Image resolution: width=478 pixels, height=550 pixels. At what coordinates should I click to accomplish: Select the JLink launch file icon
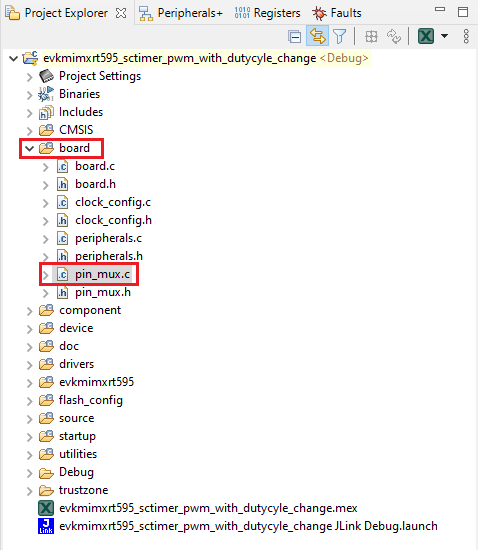coord(46,526)
